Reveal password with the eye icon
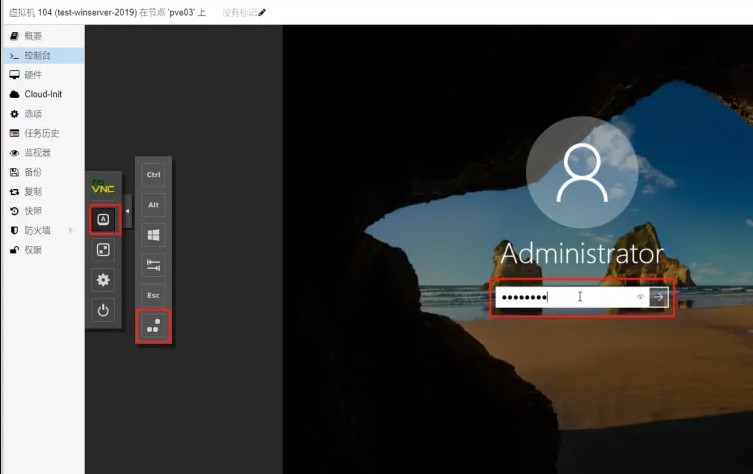Screen dimensions: 753x474 (640, 297)
